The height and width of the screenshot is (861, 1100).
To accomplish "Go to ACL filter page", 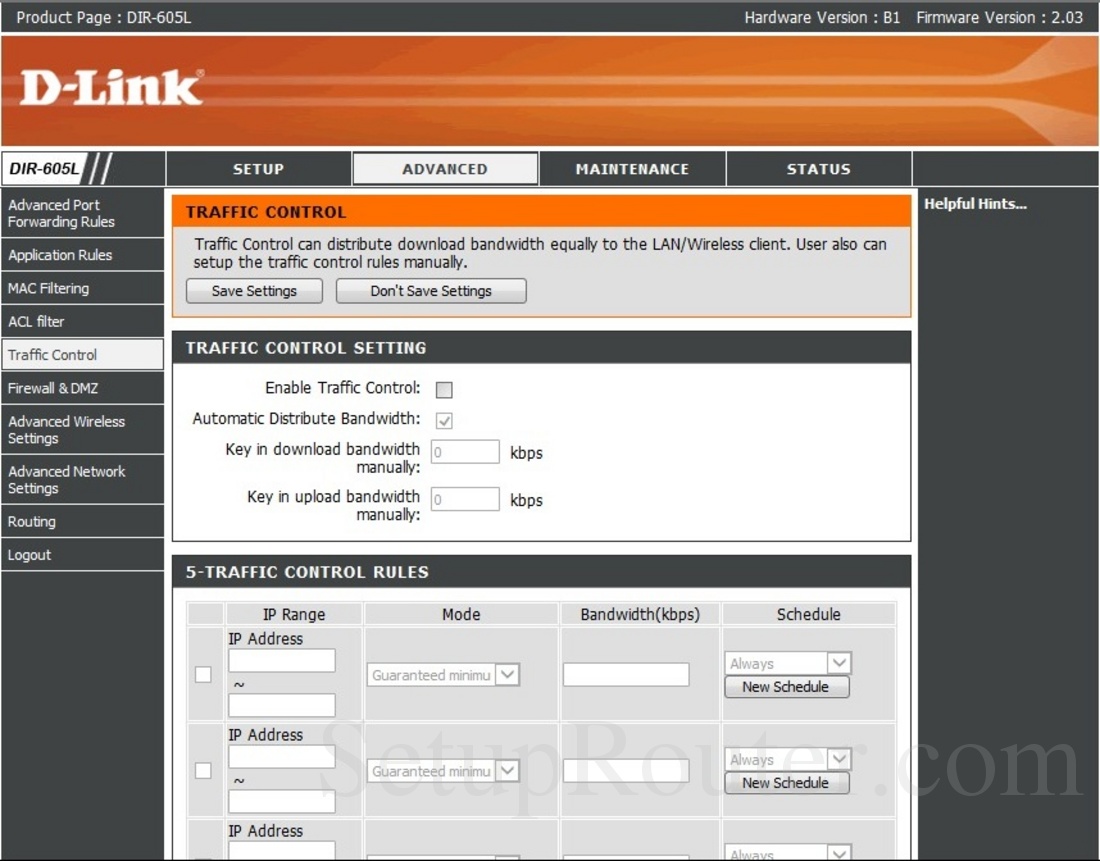I will pyautogui.click(x=82, y=321).
